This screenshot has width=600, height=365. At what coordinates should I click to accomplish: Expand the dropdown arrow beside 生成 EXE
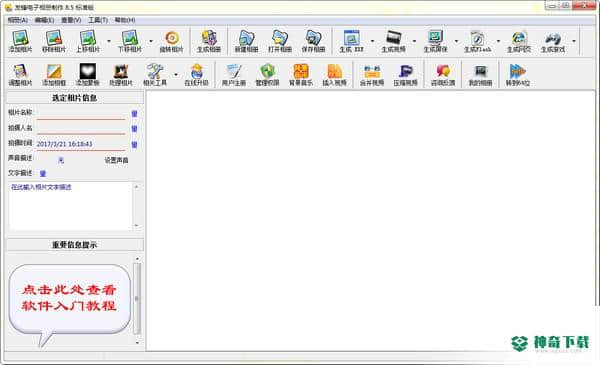[x=372, y=41]
